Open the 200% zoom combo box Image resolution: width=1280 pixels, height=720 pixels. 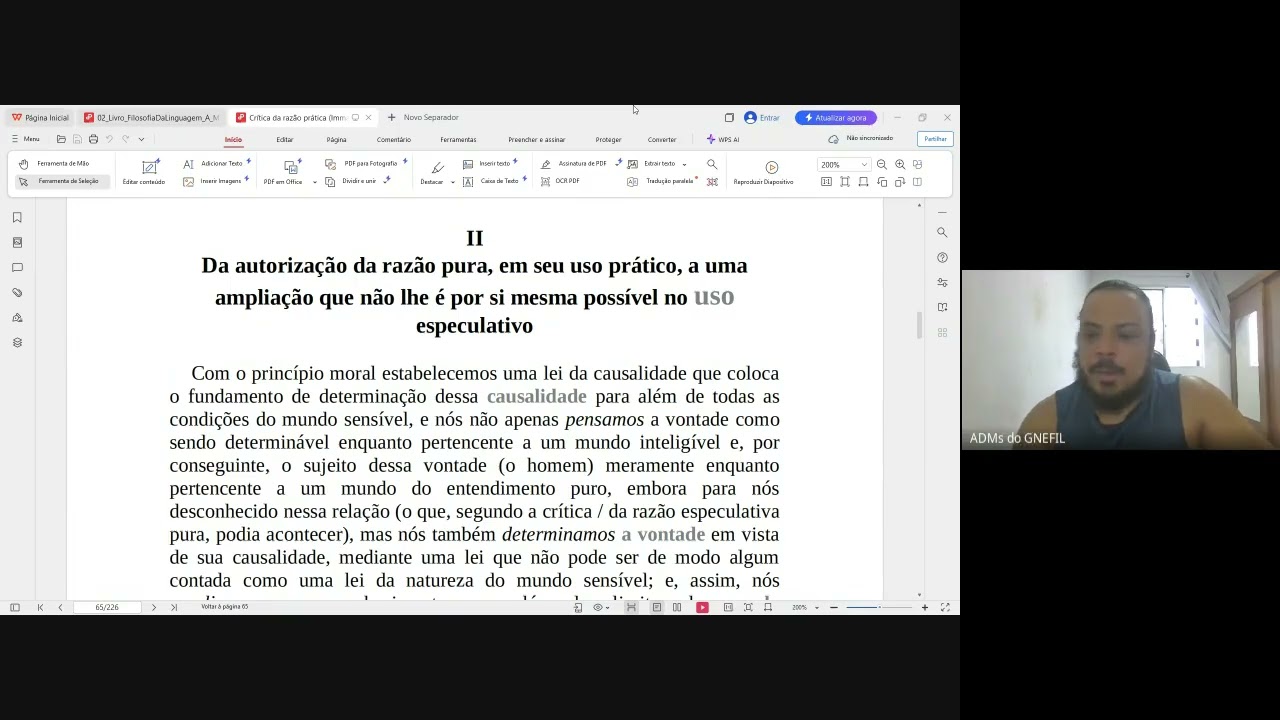[843, 164]
